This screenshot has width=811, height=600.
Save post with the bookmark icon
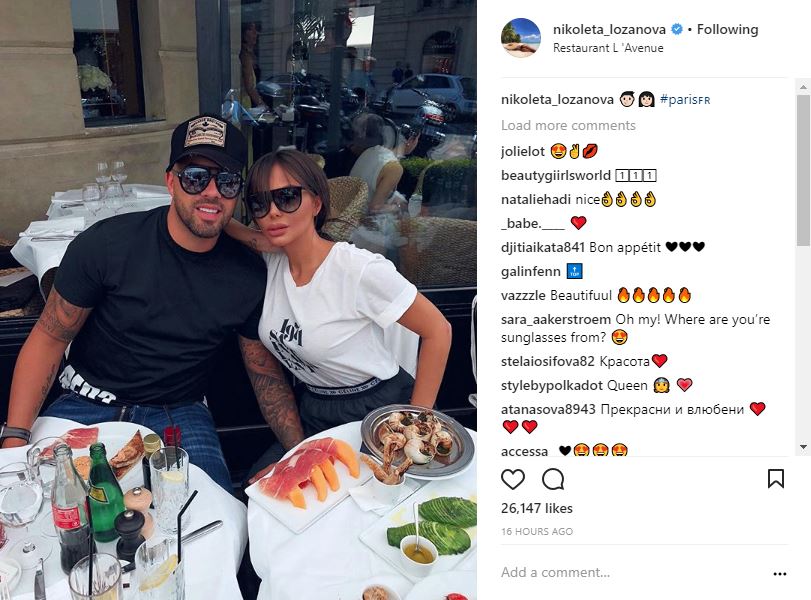coord(776,478)
